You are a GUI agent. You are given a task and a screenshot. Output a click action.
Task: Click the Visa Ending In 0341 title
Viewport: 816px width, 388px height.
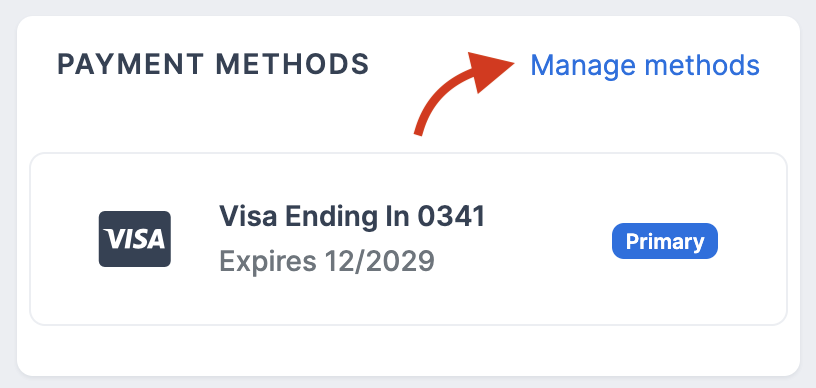click(352, 216)
